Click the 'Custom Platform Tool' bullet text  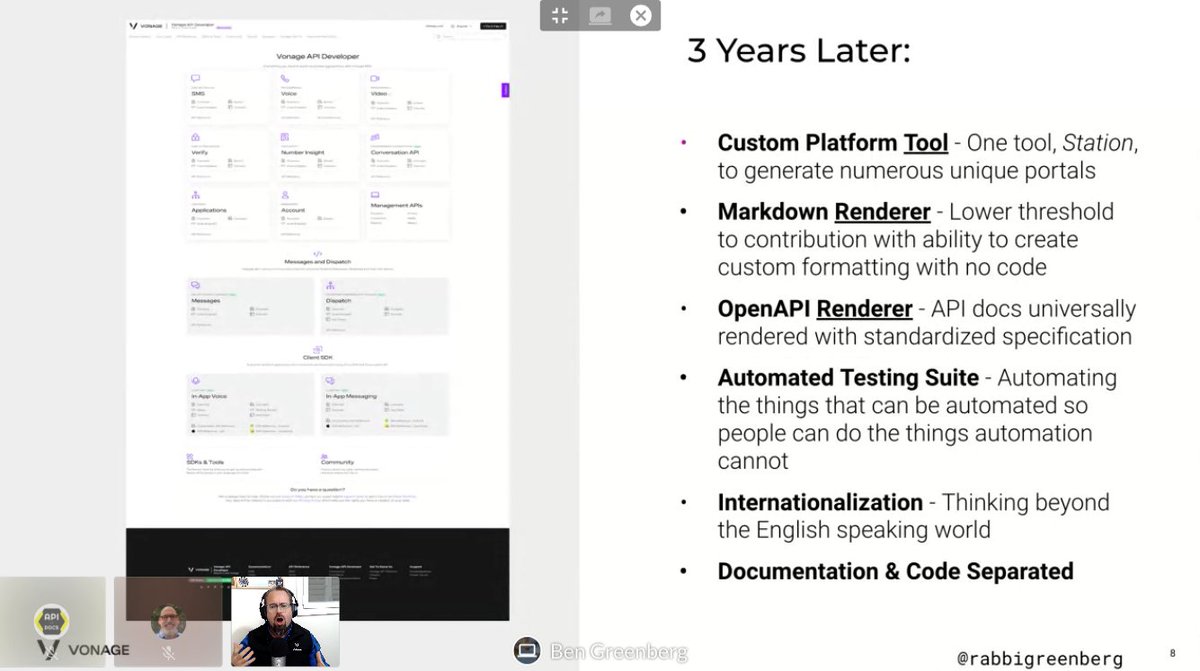[x=833, y=143]
